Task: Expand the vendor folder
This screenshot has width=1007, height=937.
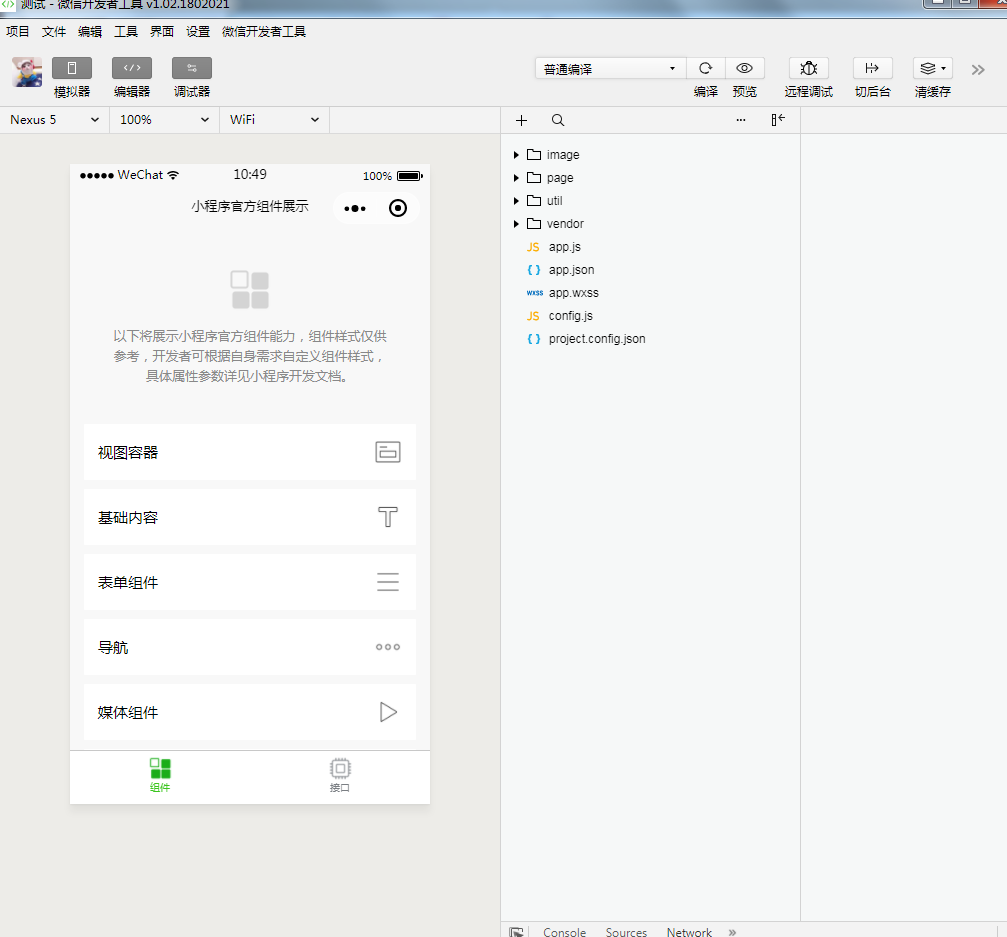Action: point(650,224)
